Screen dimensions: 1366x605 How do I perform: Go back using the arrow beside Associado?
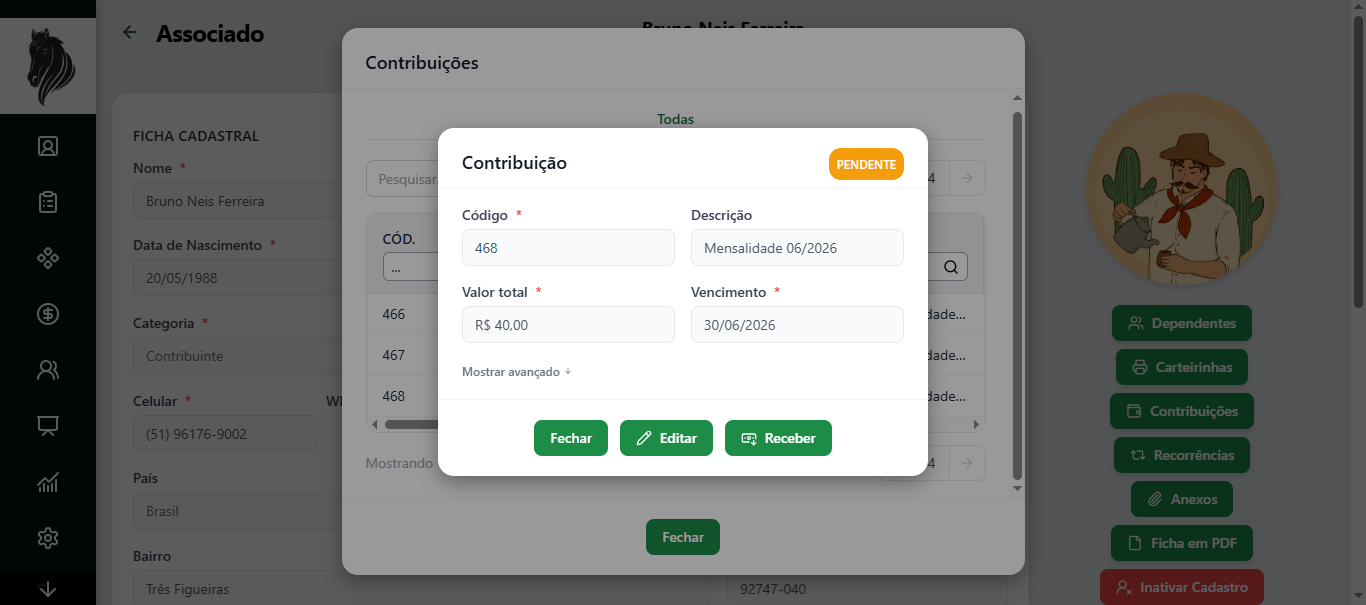click(x=130, y=33)
